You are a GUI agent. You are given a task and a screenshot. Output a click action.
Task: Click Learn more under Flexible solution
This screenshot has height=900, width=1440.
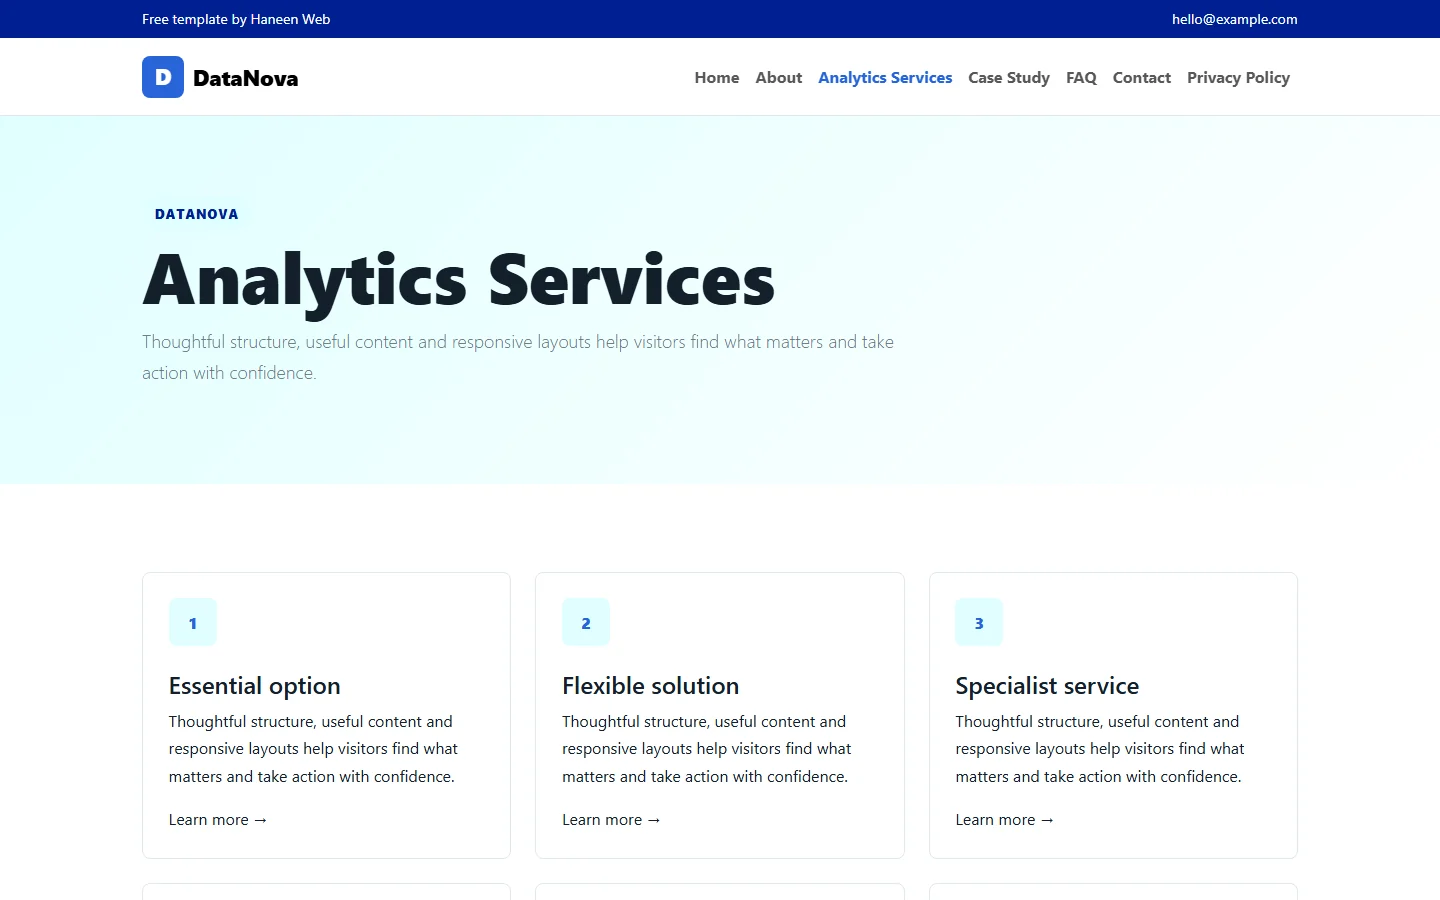tap(611, 820)
